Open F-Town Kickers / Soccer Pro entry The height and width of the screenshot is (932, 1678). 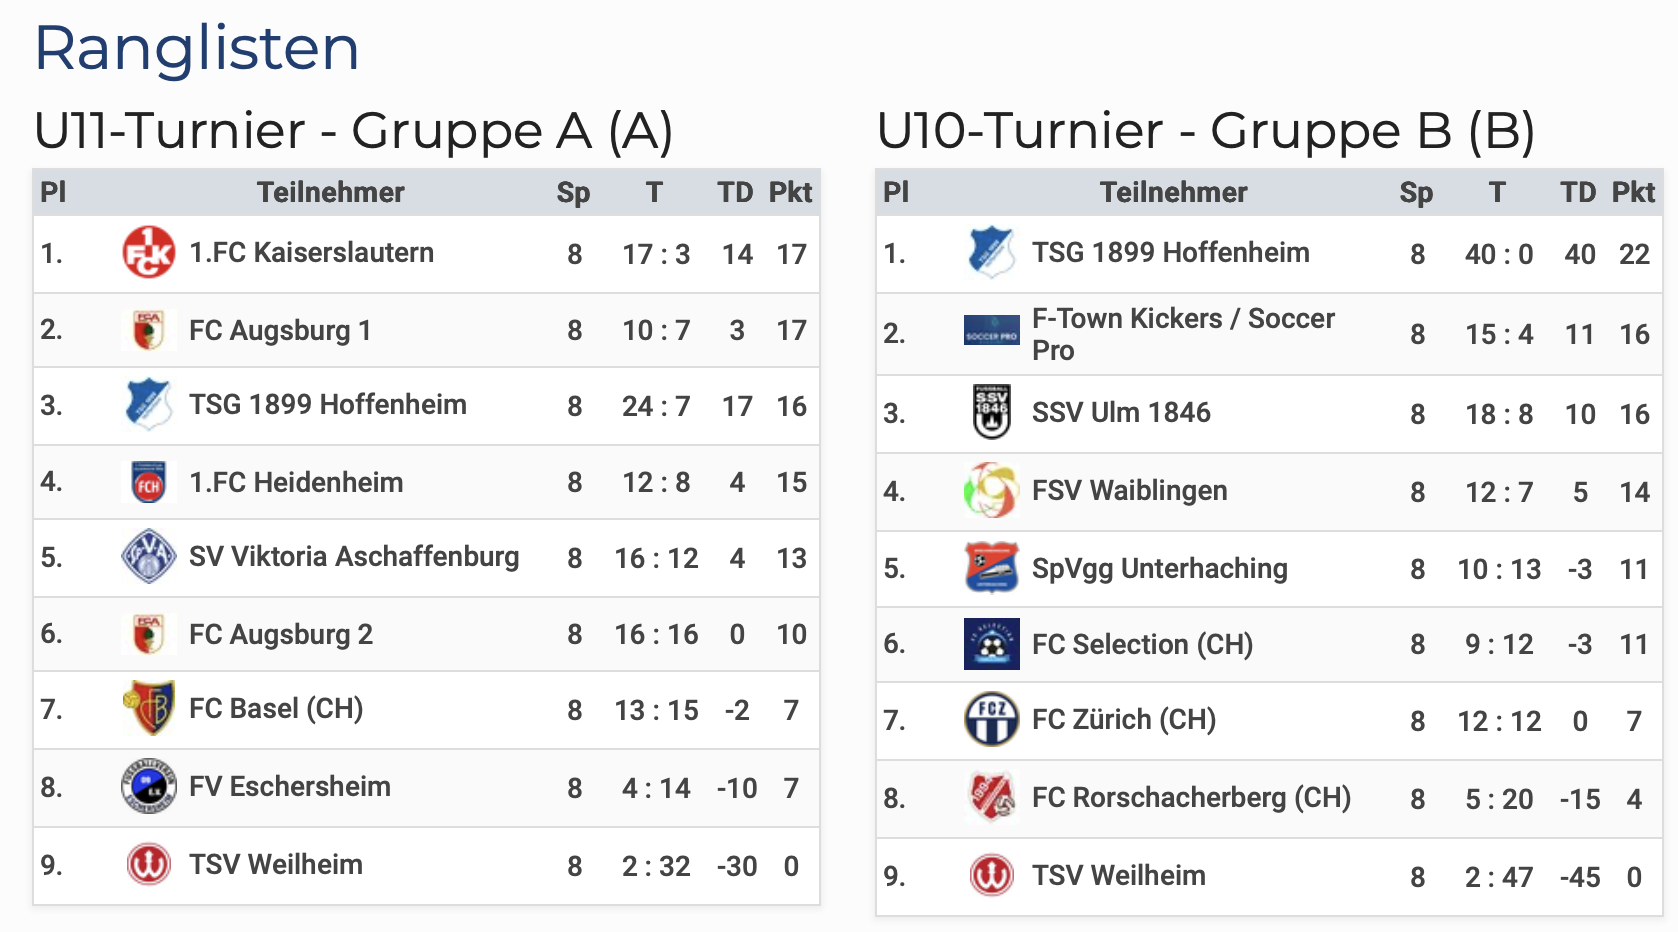point(1182,334)
